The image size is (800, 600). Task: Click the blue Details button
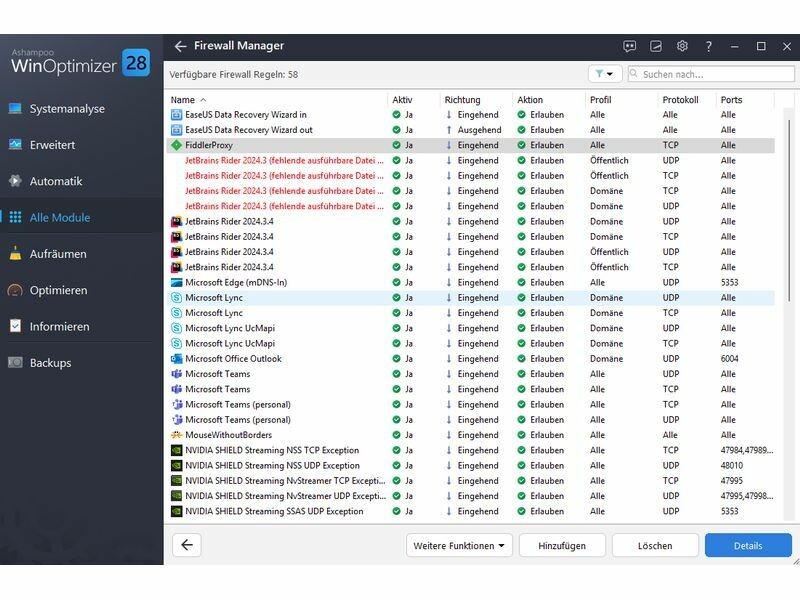(747, 546)
